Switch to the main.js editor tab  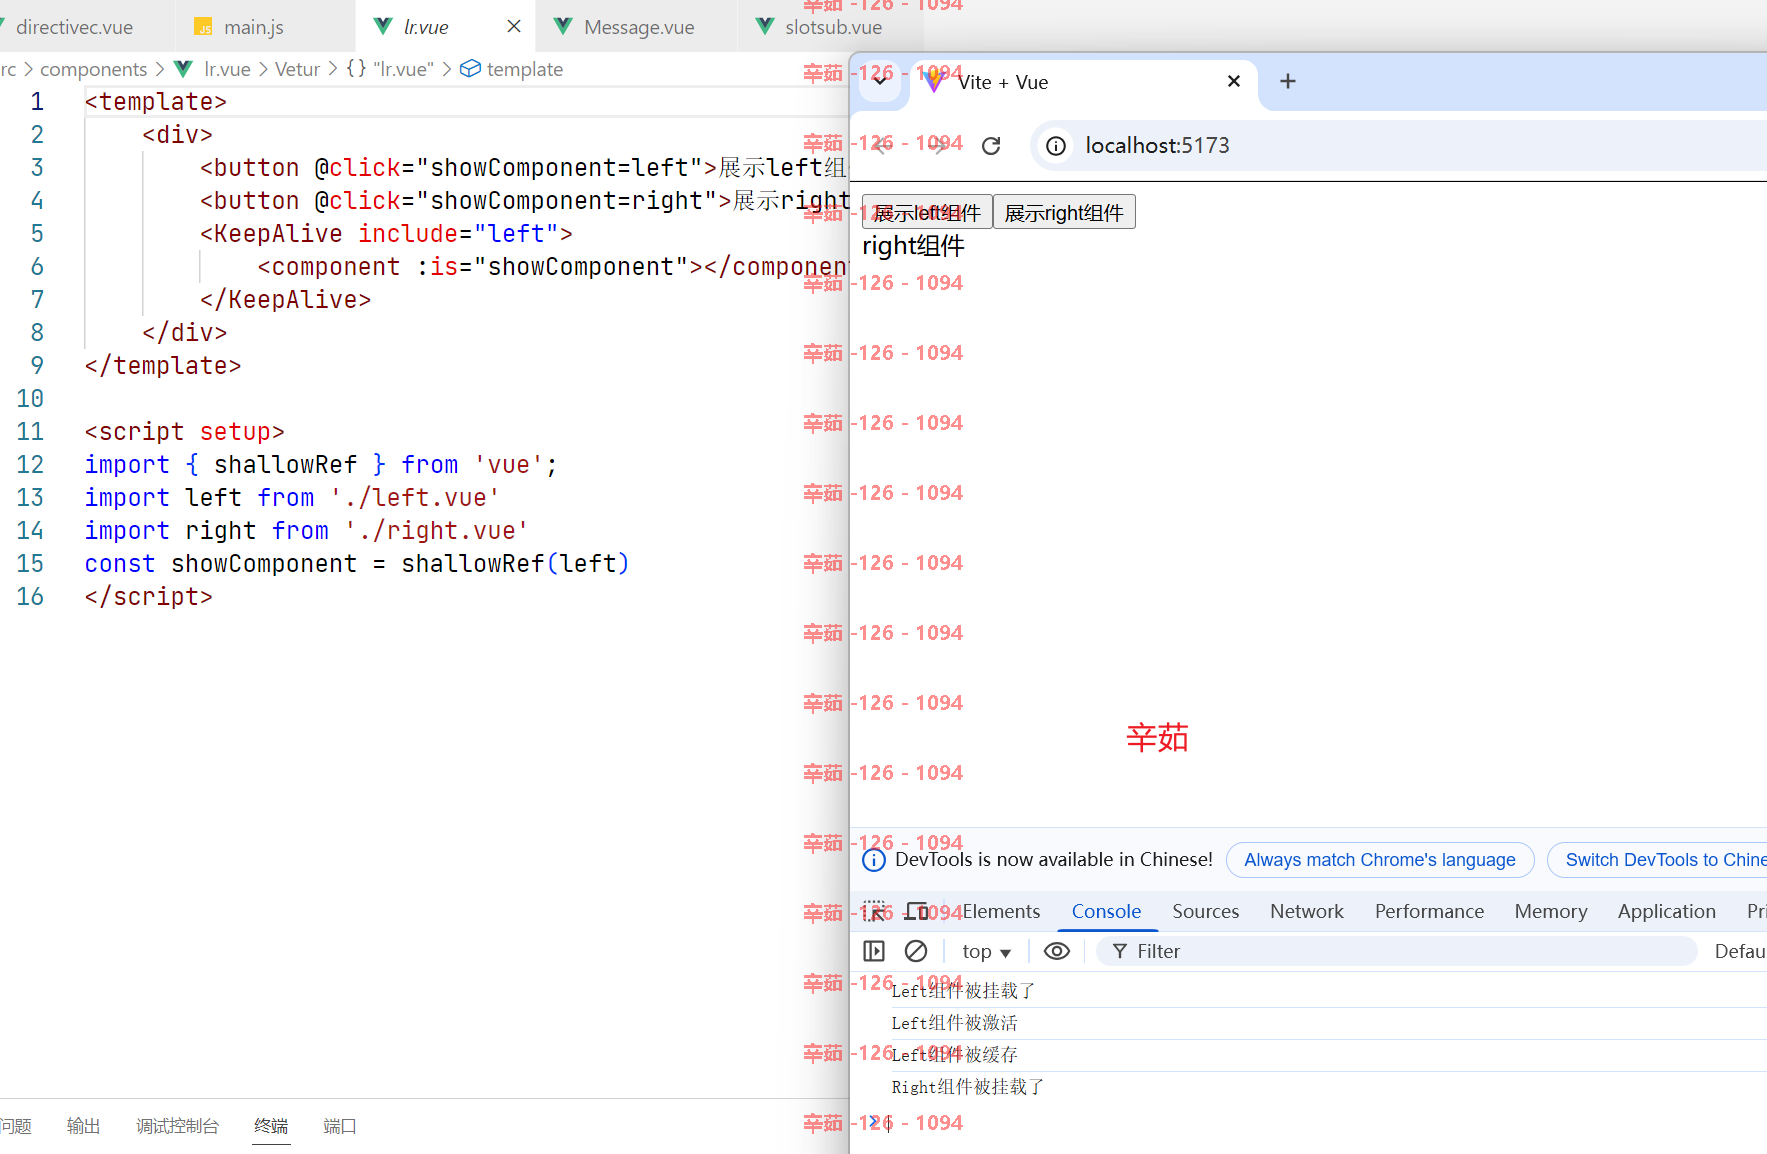click(254, 27)
